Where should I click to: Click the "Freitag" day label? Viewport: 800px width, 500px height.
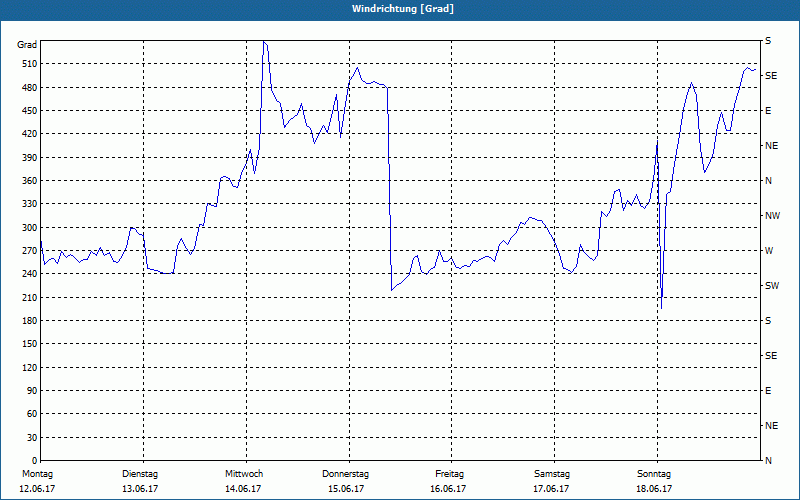click(449, 474)
